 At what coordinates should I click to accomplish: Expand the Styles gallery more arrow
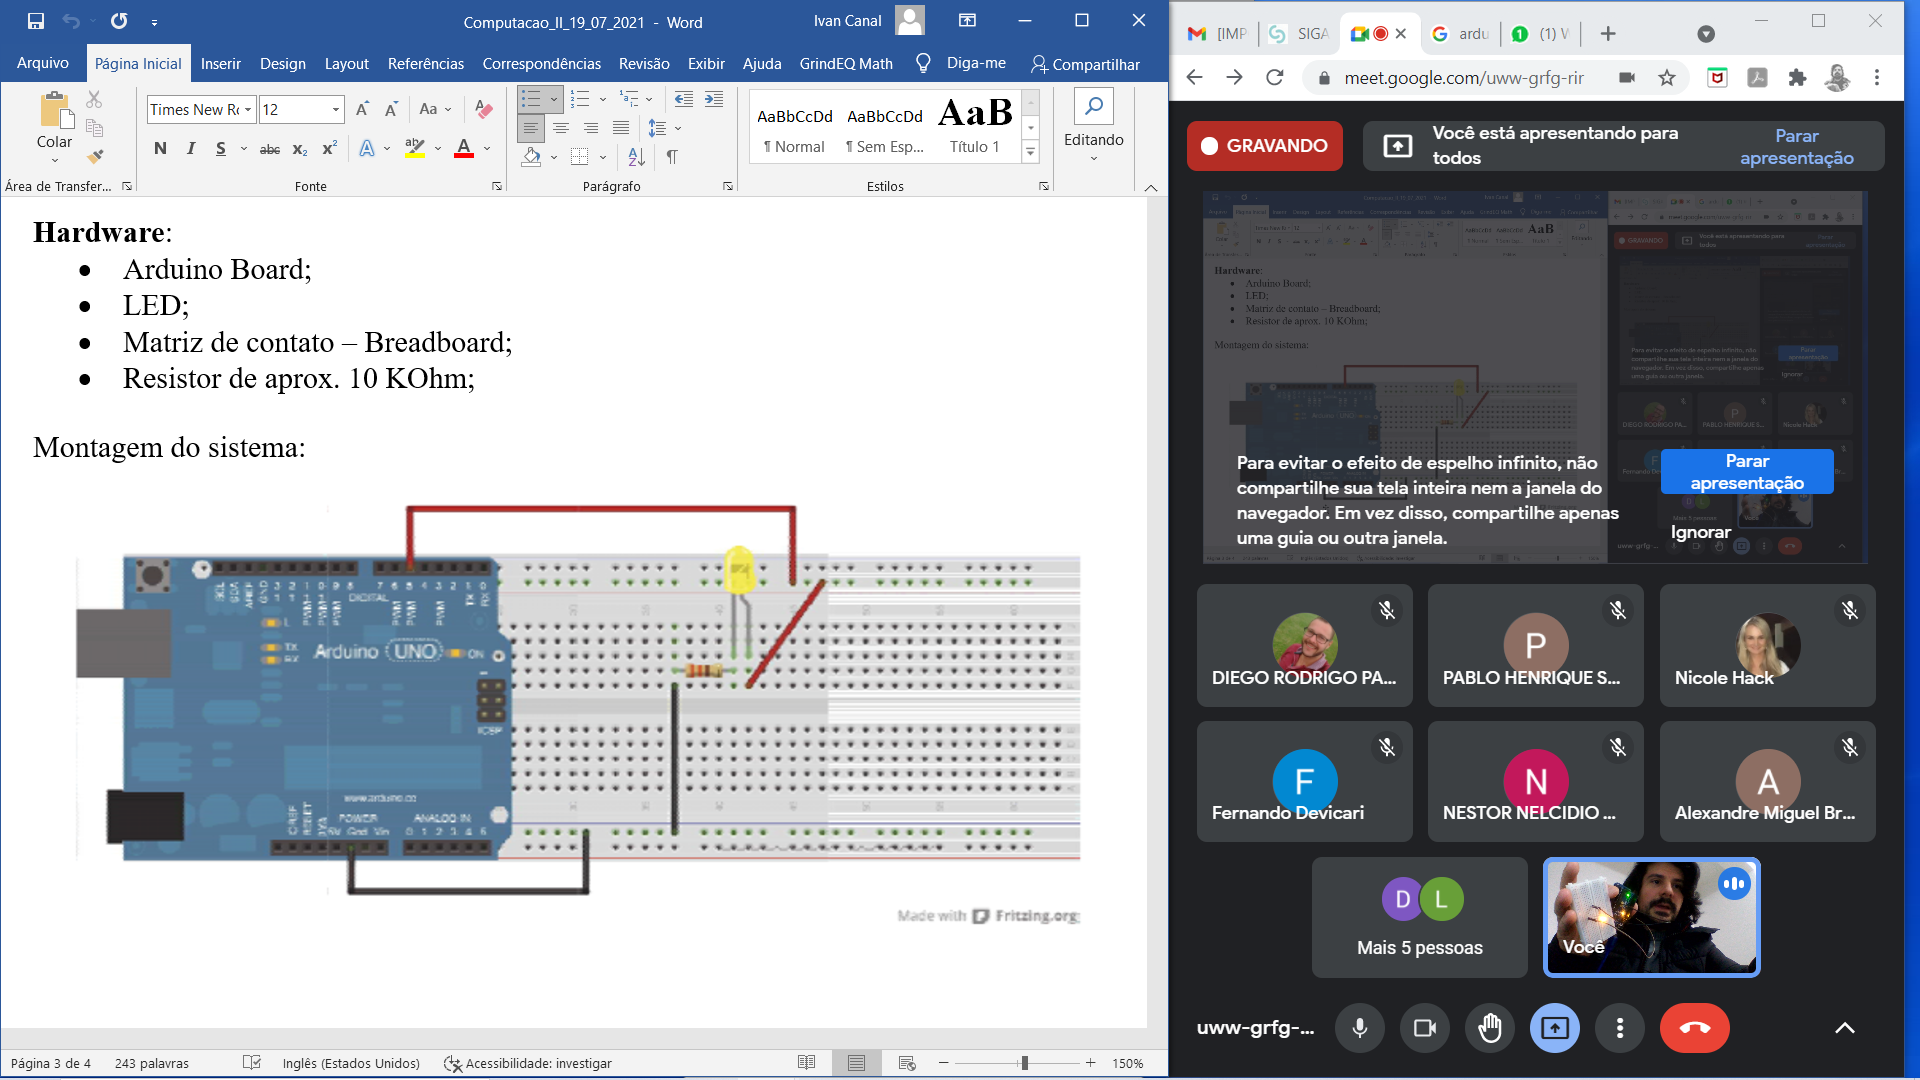click(x=1031, y=152)
